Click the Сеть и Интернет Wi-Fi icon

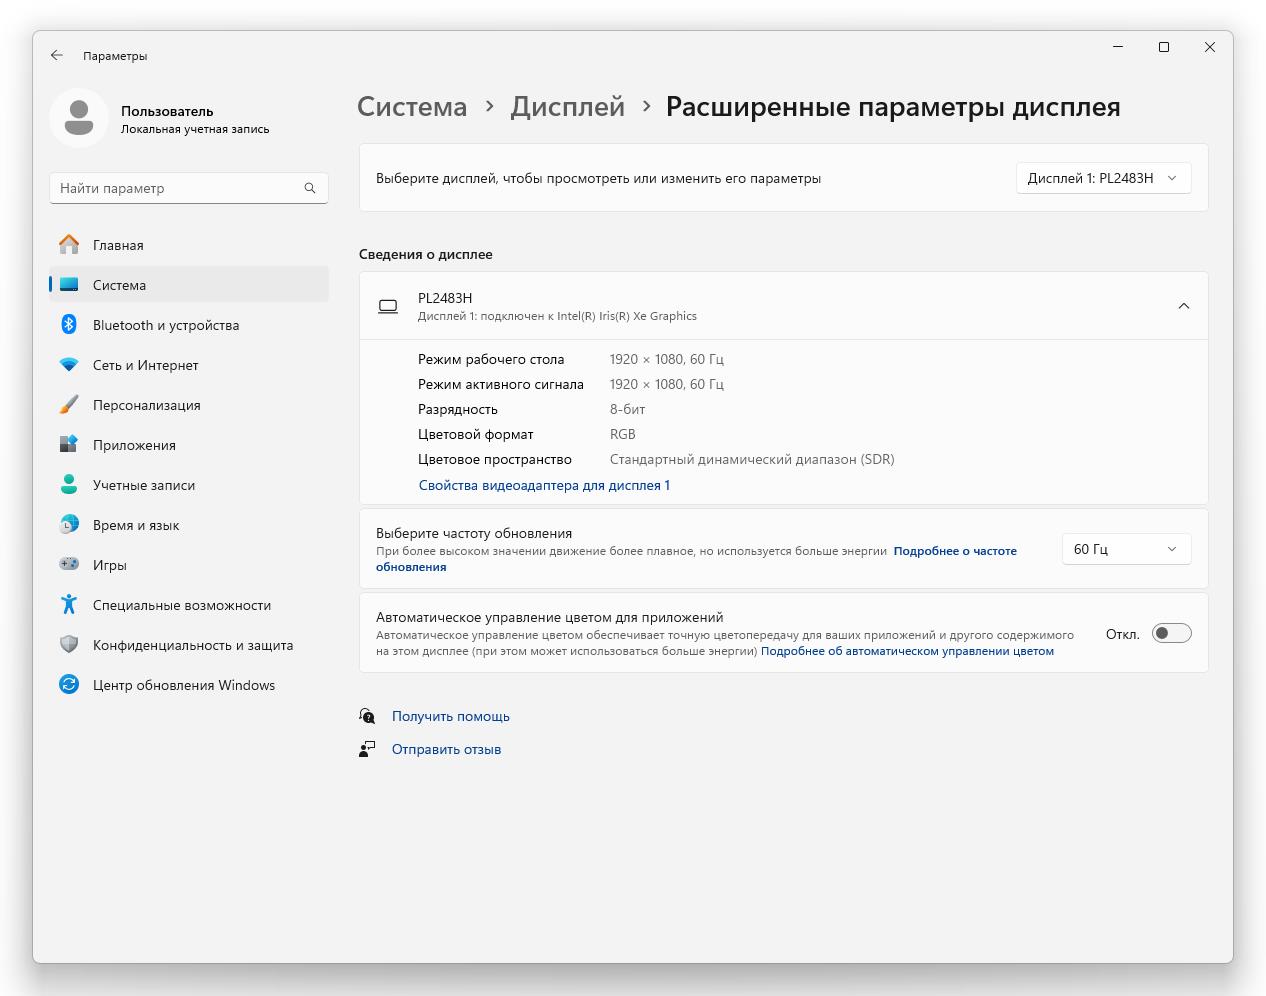click(x=69, y=364)
